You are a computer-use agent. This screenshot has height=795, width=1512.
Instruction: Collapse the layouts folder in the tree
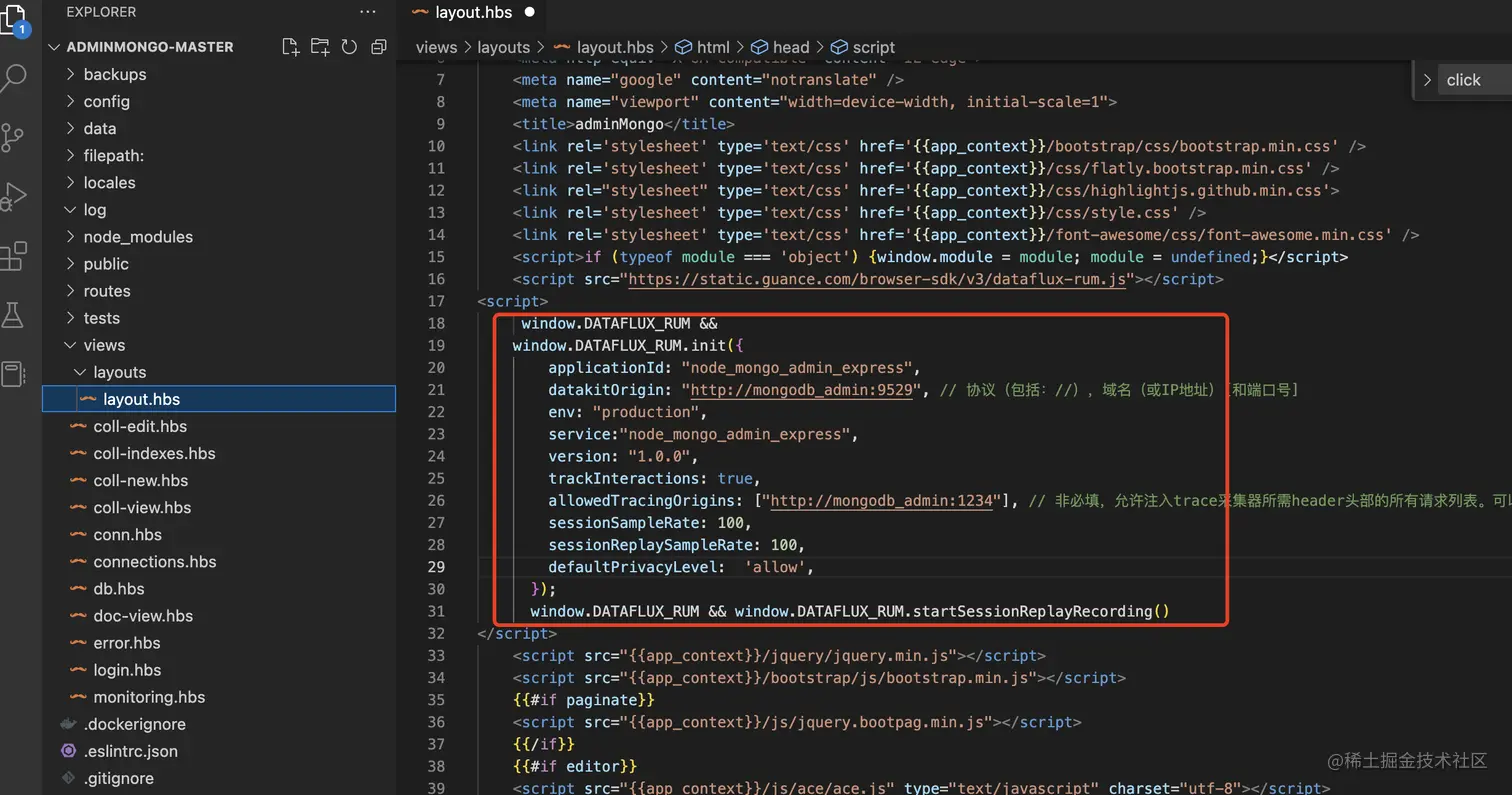coord(219,371)
